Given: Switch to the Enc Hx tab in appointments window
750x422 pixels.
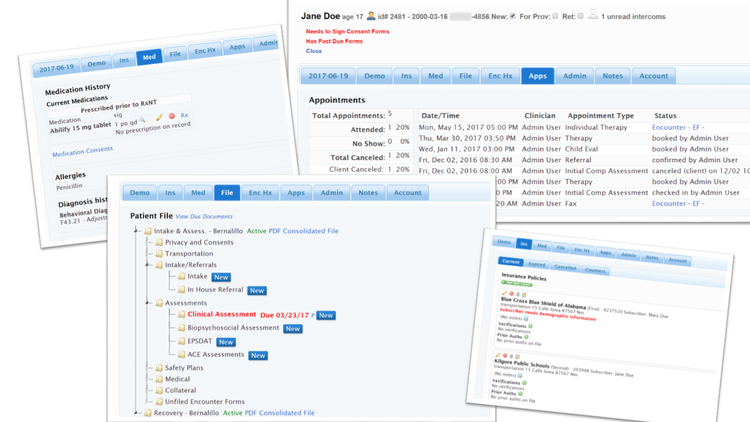Looking at the screenshot, I should [x=500, y=76].
